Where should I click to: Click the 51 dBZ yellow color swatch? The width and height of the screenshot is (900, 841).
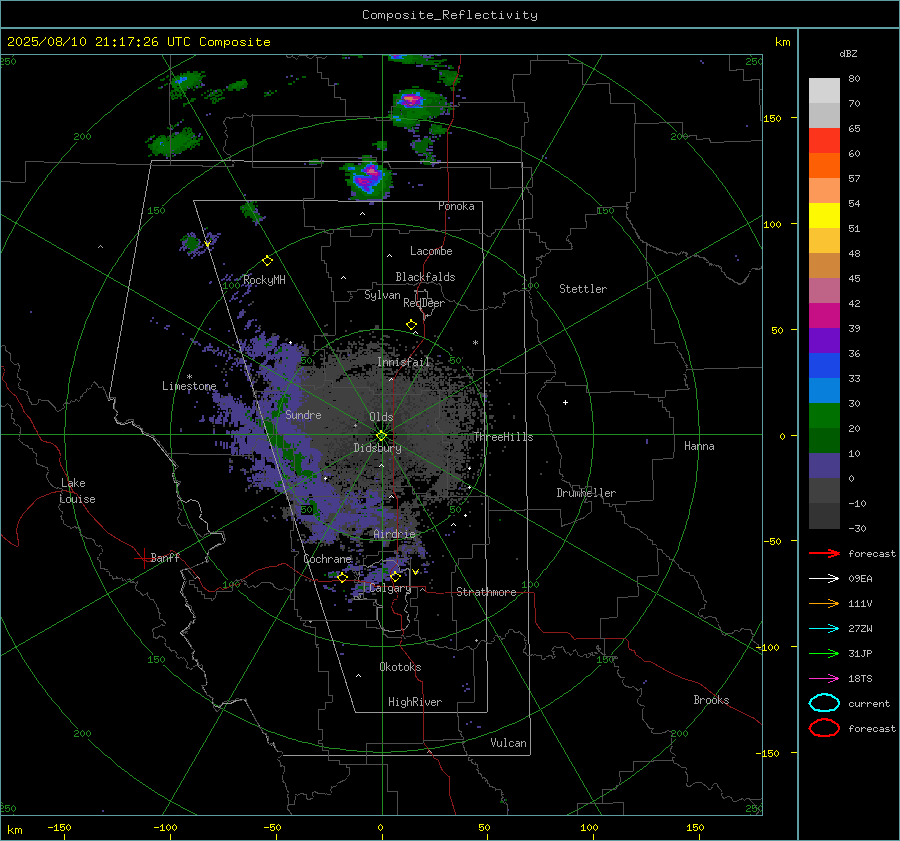point(824,215)
